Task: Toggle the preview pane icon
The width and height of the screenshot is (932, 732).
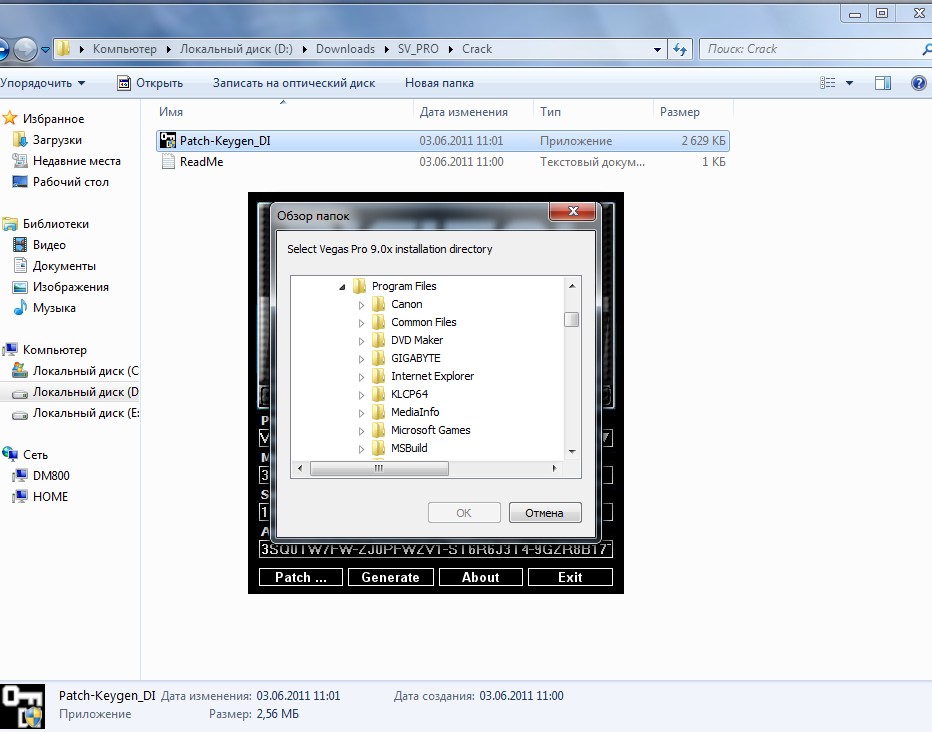Action: coord(883,83)
